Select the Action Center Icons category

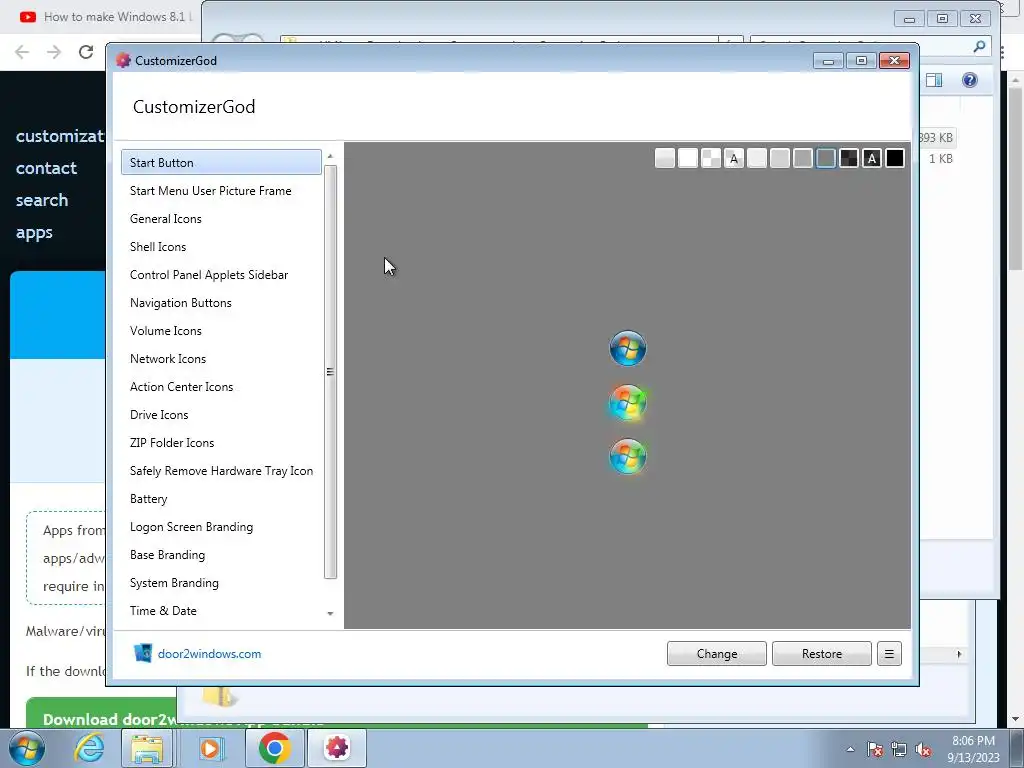(x=221, y=387)
